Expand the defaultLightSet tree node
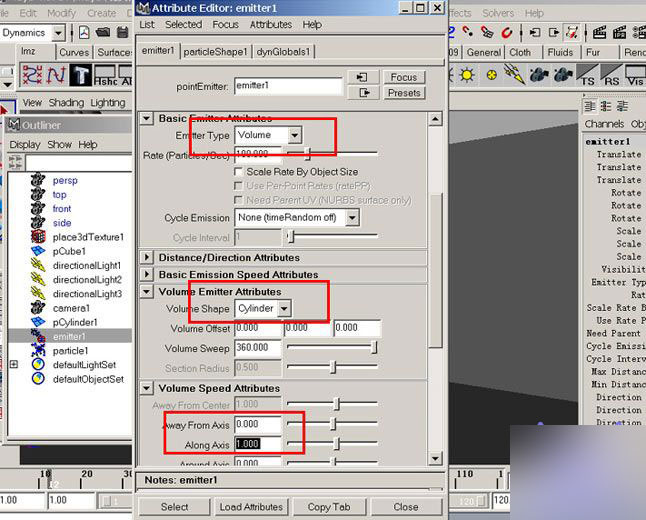The width and height of the screenshot is (646, 520). 14,365
